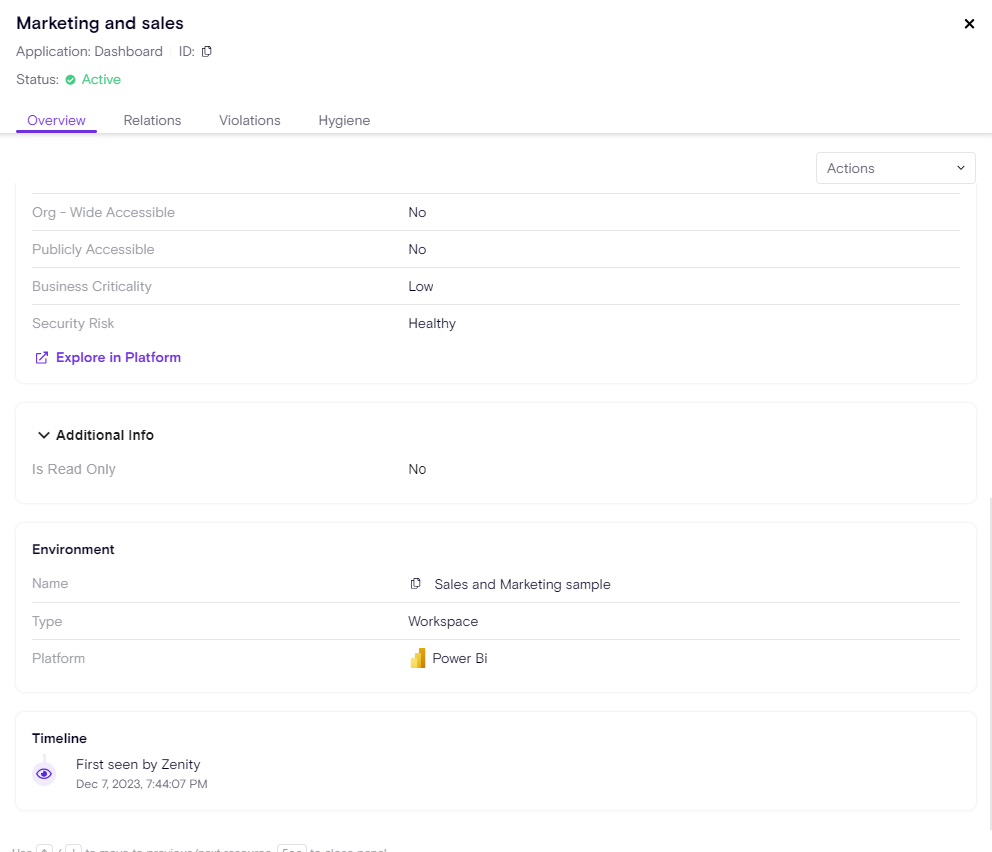
Task: Click the external-link icon beside Explore in Platform
Action: coord(42,358)
